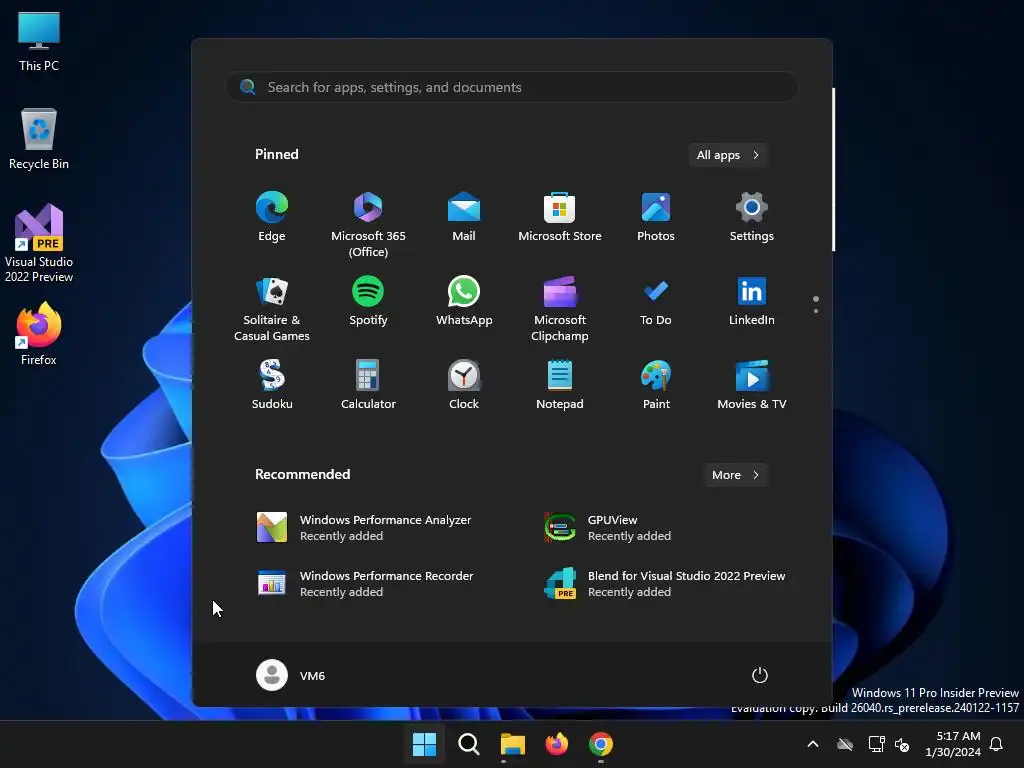1024x768 pixels.
Task: Open Settings from pinned apps
Action: (752, 217)
